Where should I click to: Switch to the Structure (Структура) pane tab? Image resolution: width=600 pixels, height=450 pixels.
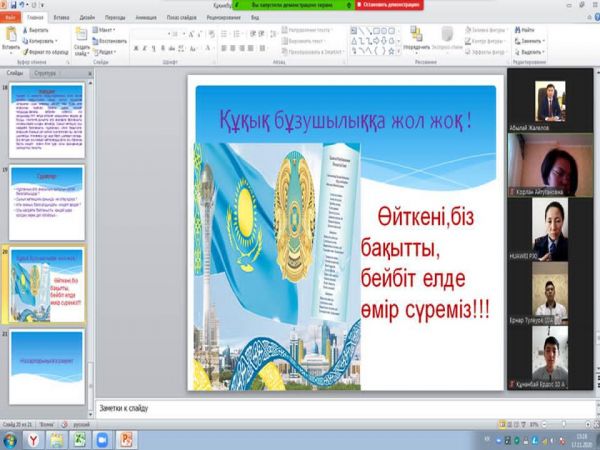point(44,73)
